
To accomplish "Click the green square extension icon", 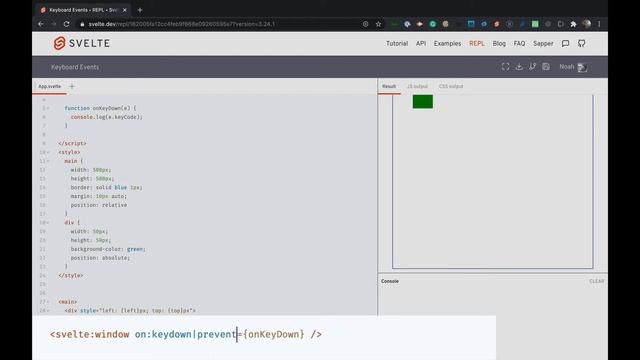I will click(535, 24).
